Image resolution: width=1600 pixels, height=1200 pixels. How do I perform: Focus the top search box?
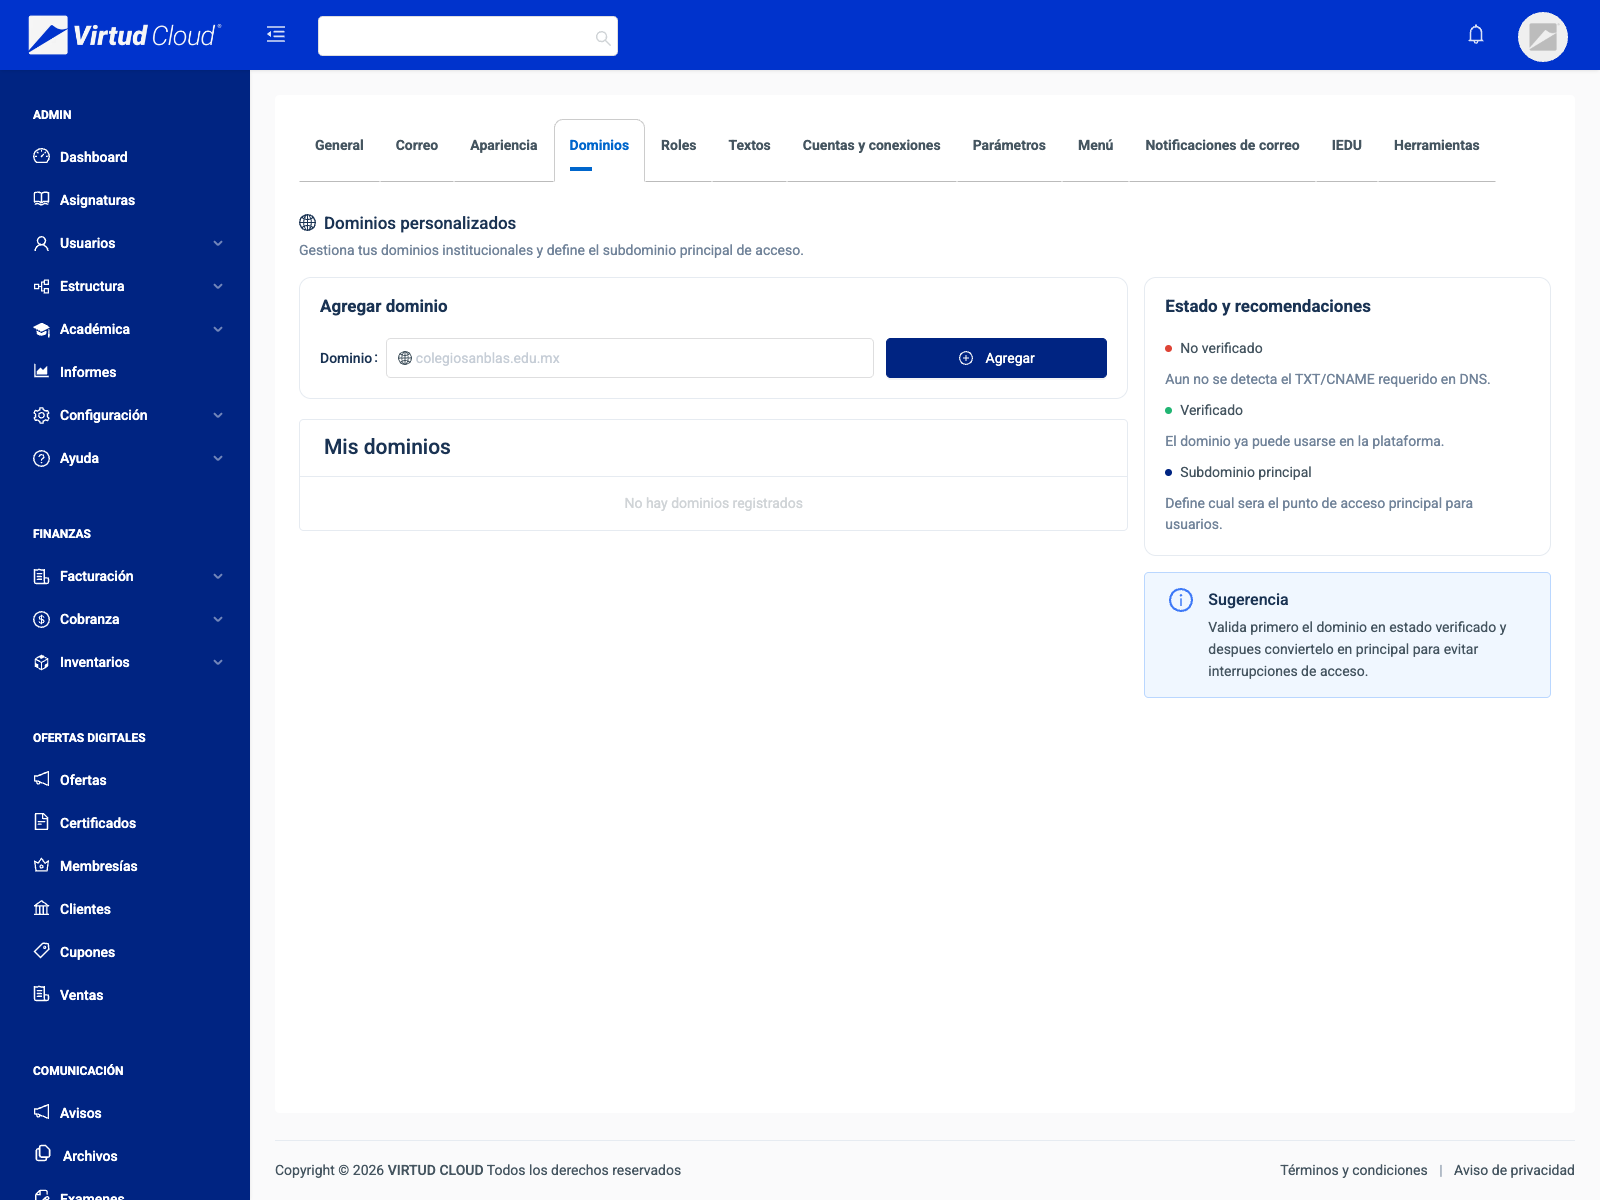point(468,36)
